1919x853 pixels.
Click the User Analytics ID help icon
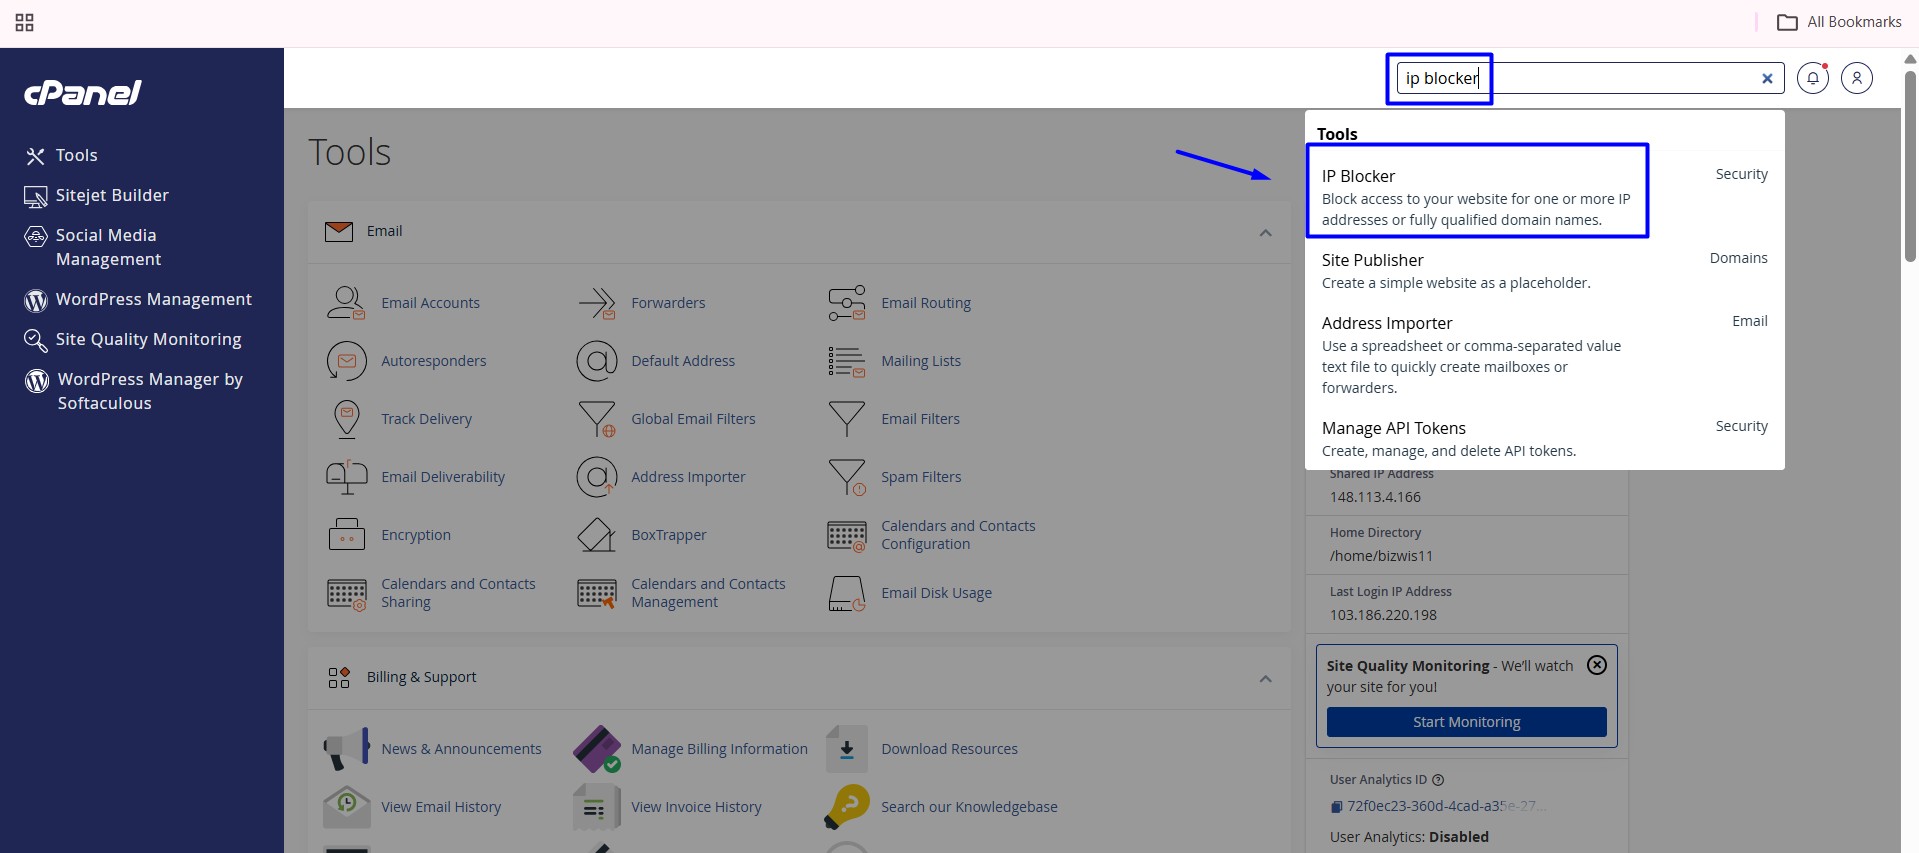click(1438, 780)
